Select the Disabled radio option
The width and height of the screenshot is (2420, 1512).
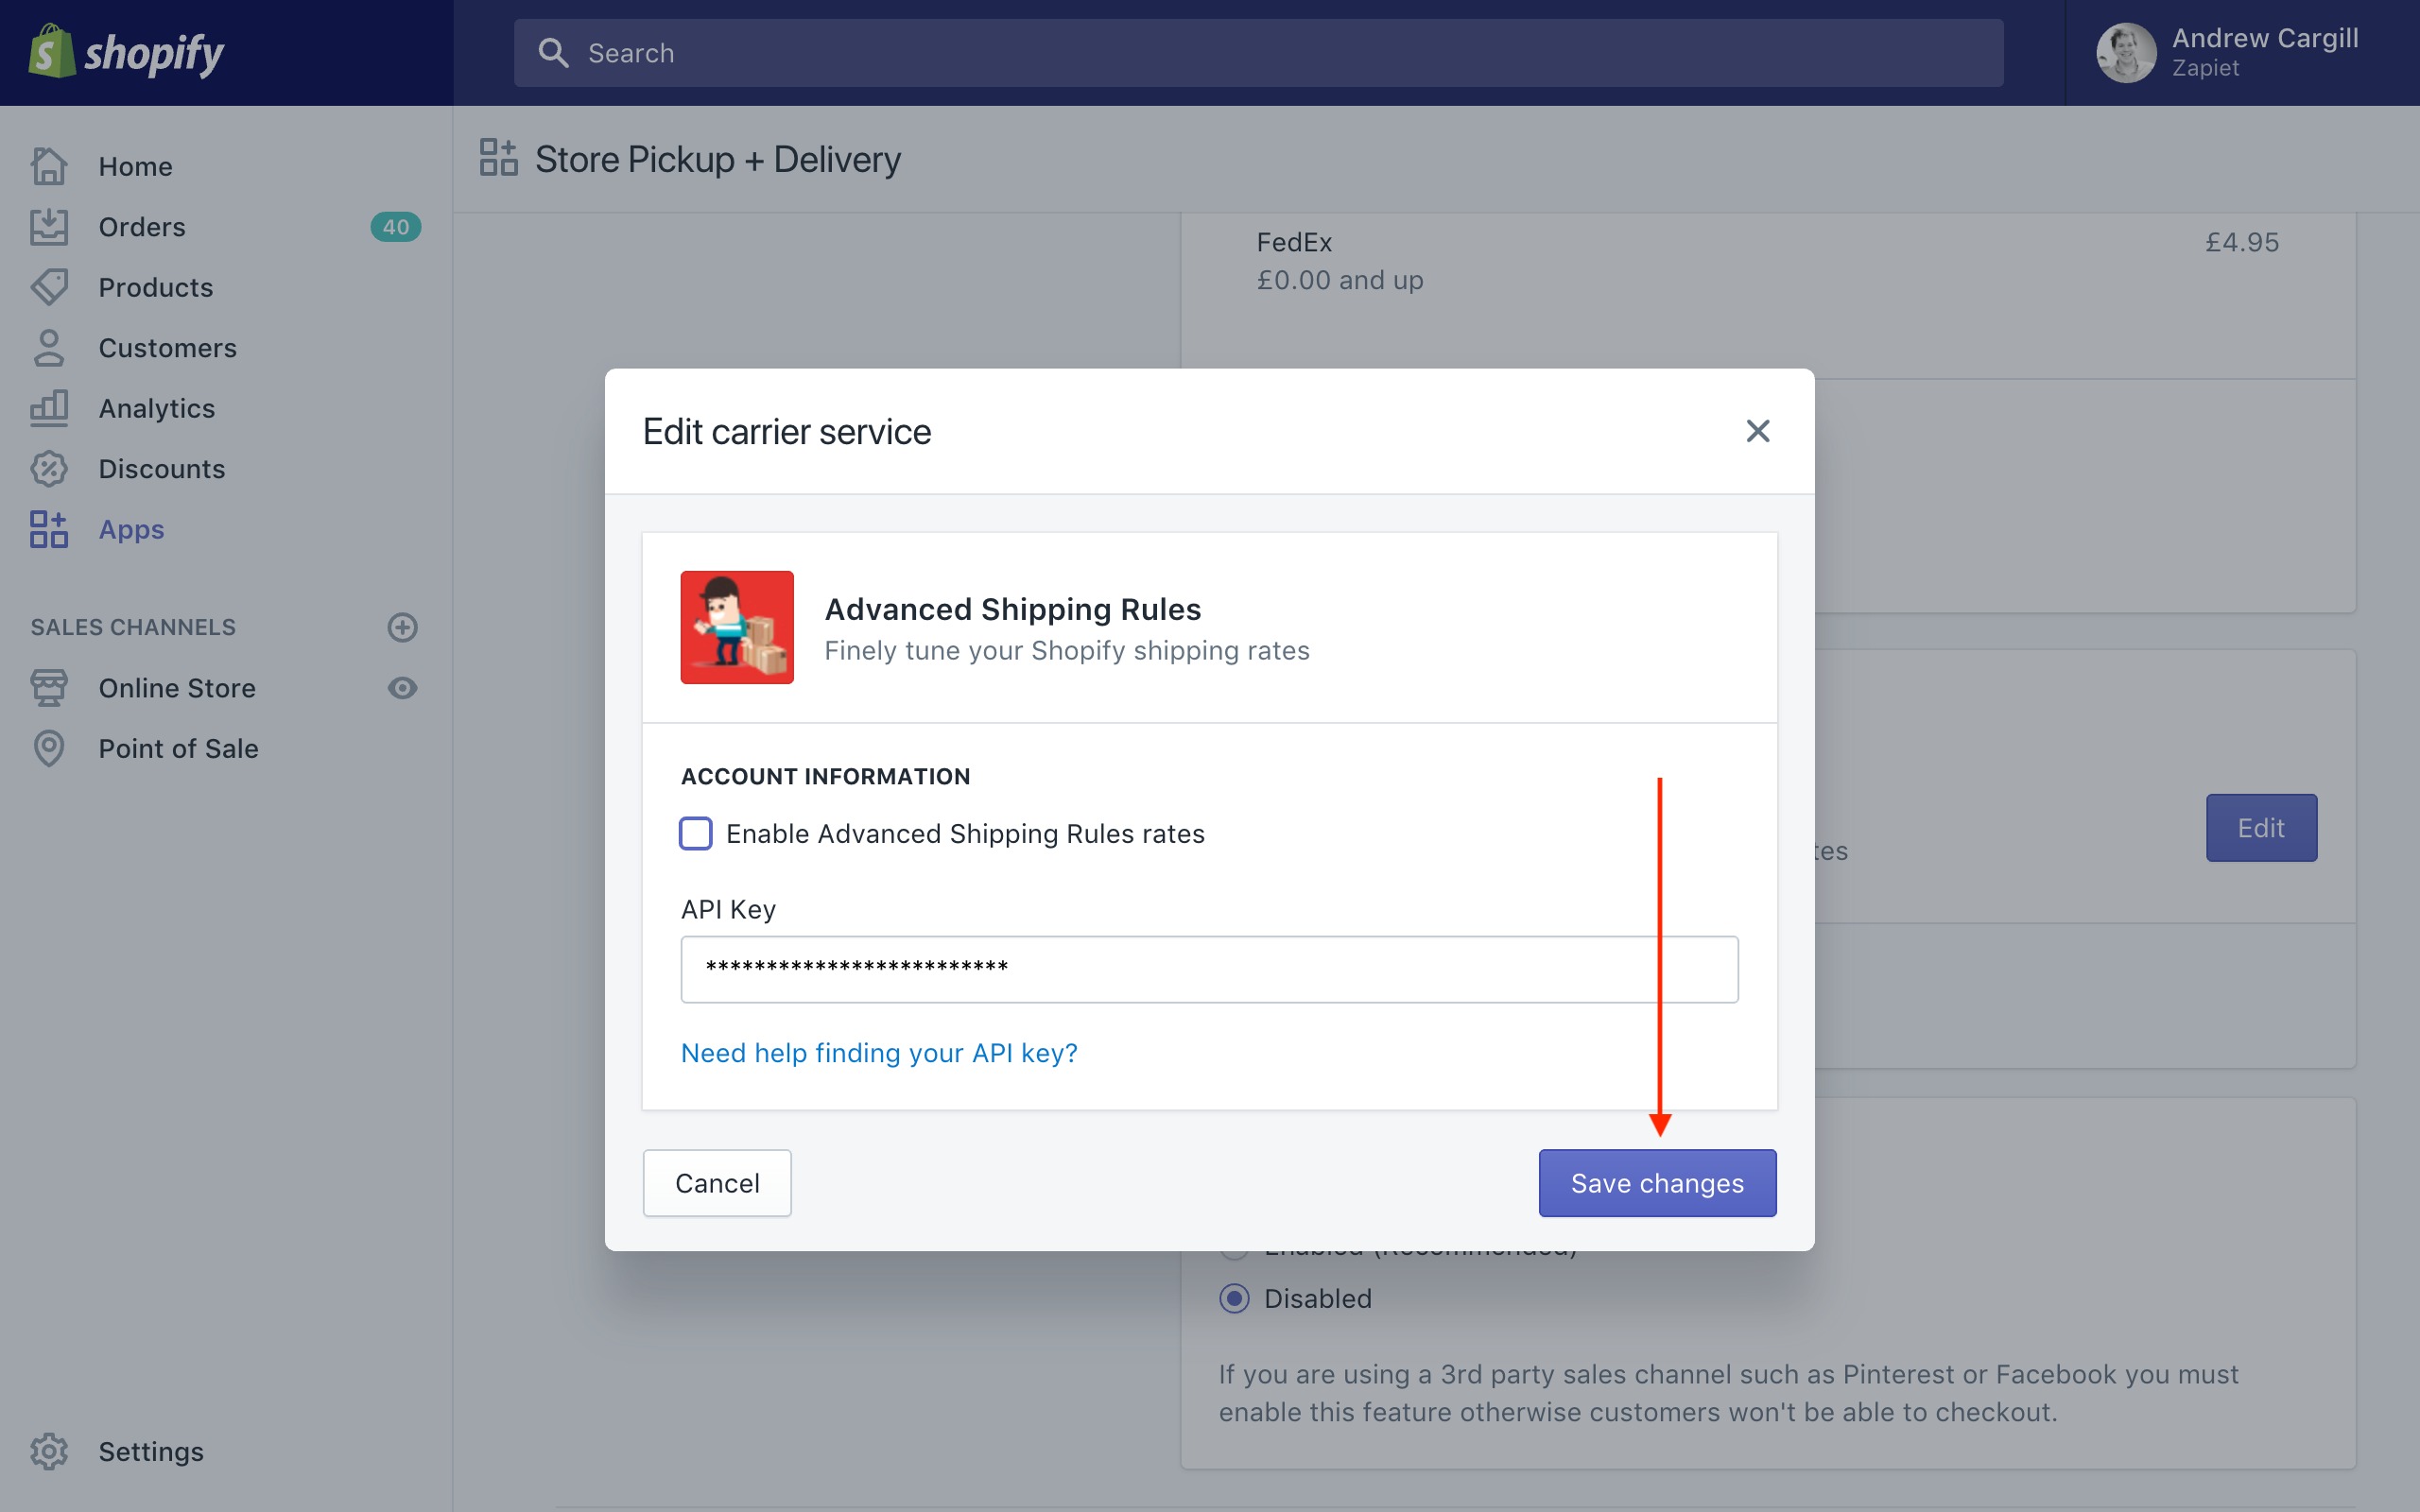[1235, 1298]
